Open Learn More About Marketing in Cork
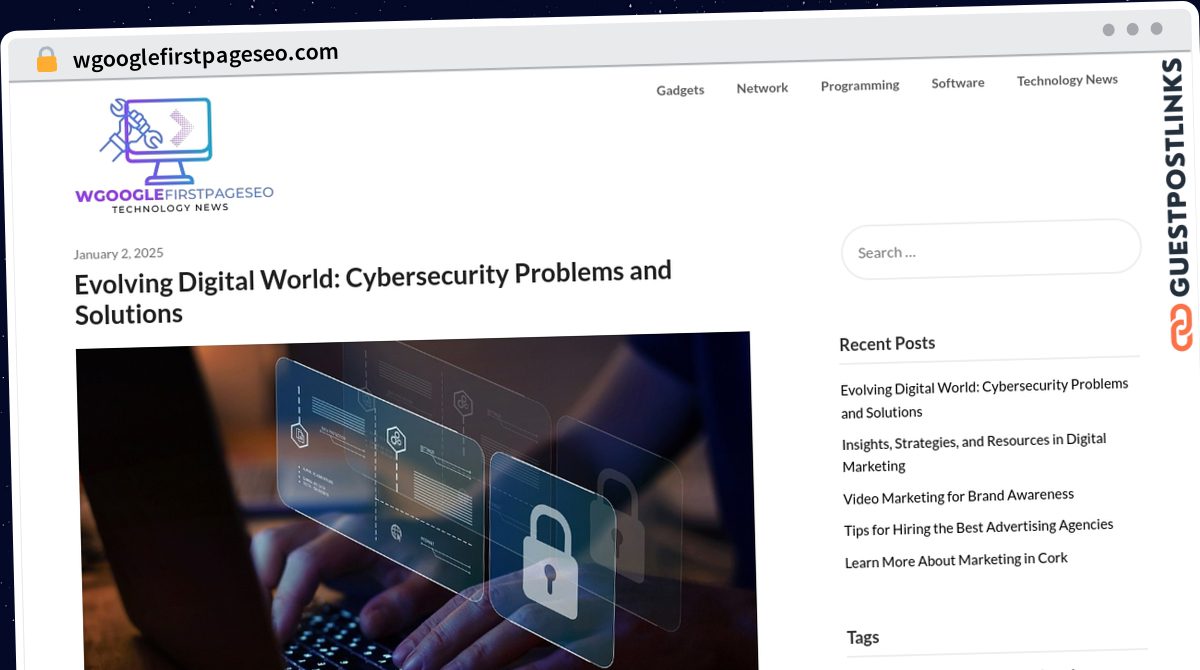 pos(956,560)
